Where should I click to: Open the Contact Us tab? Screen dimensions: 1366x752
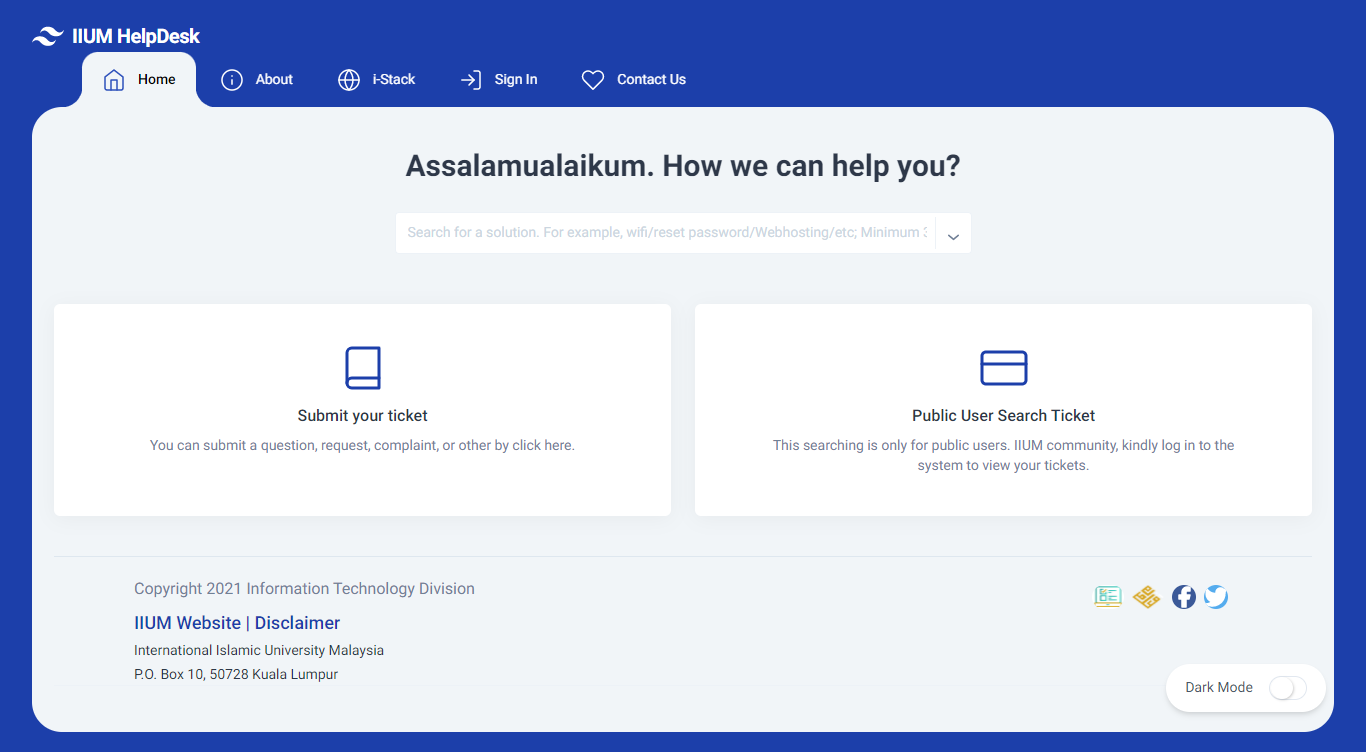634,80
